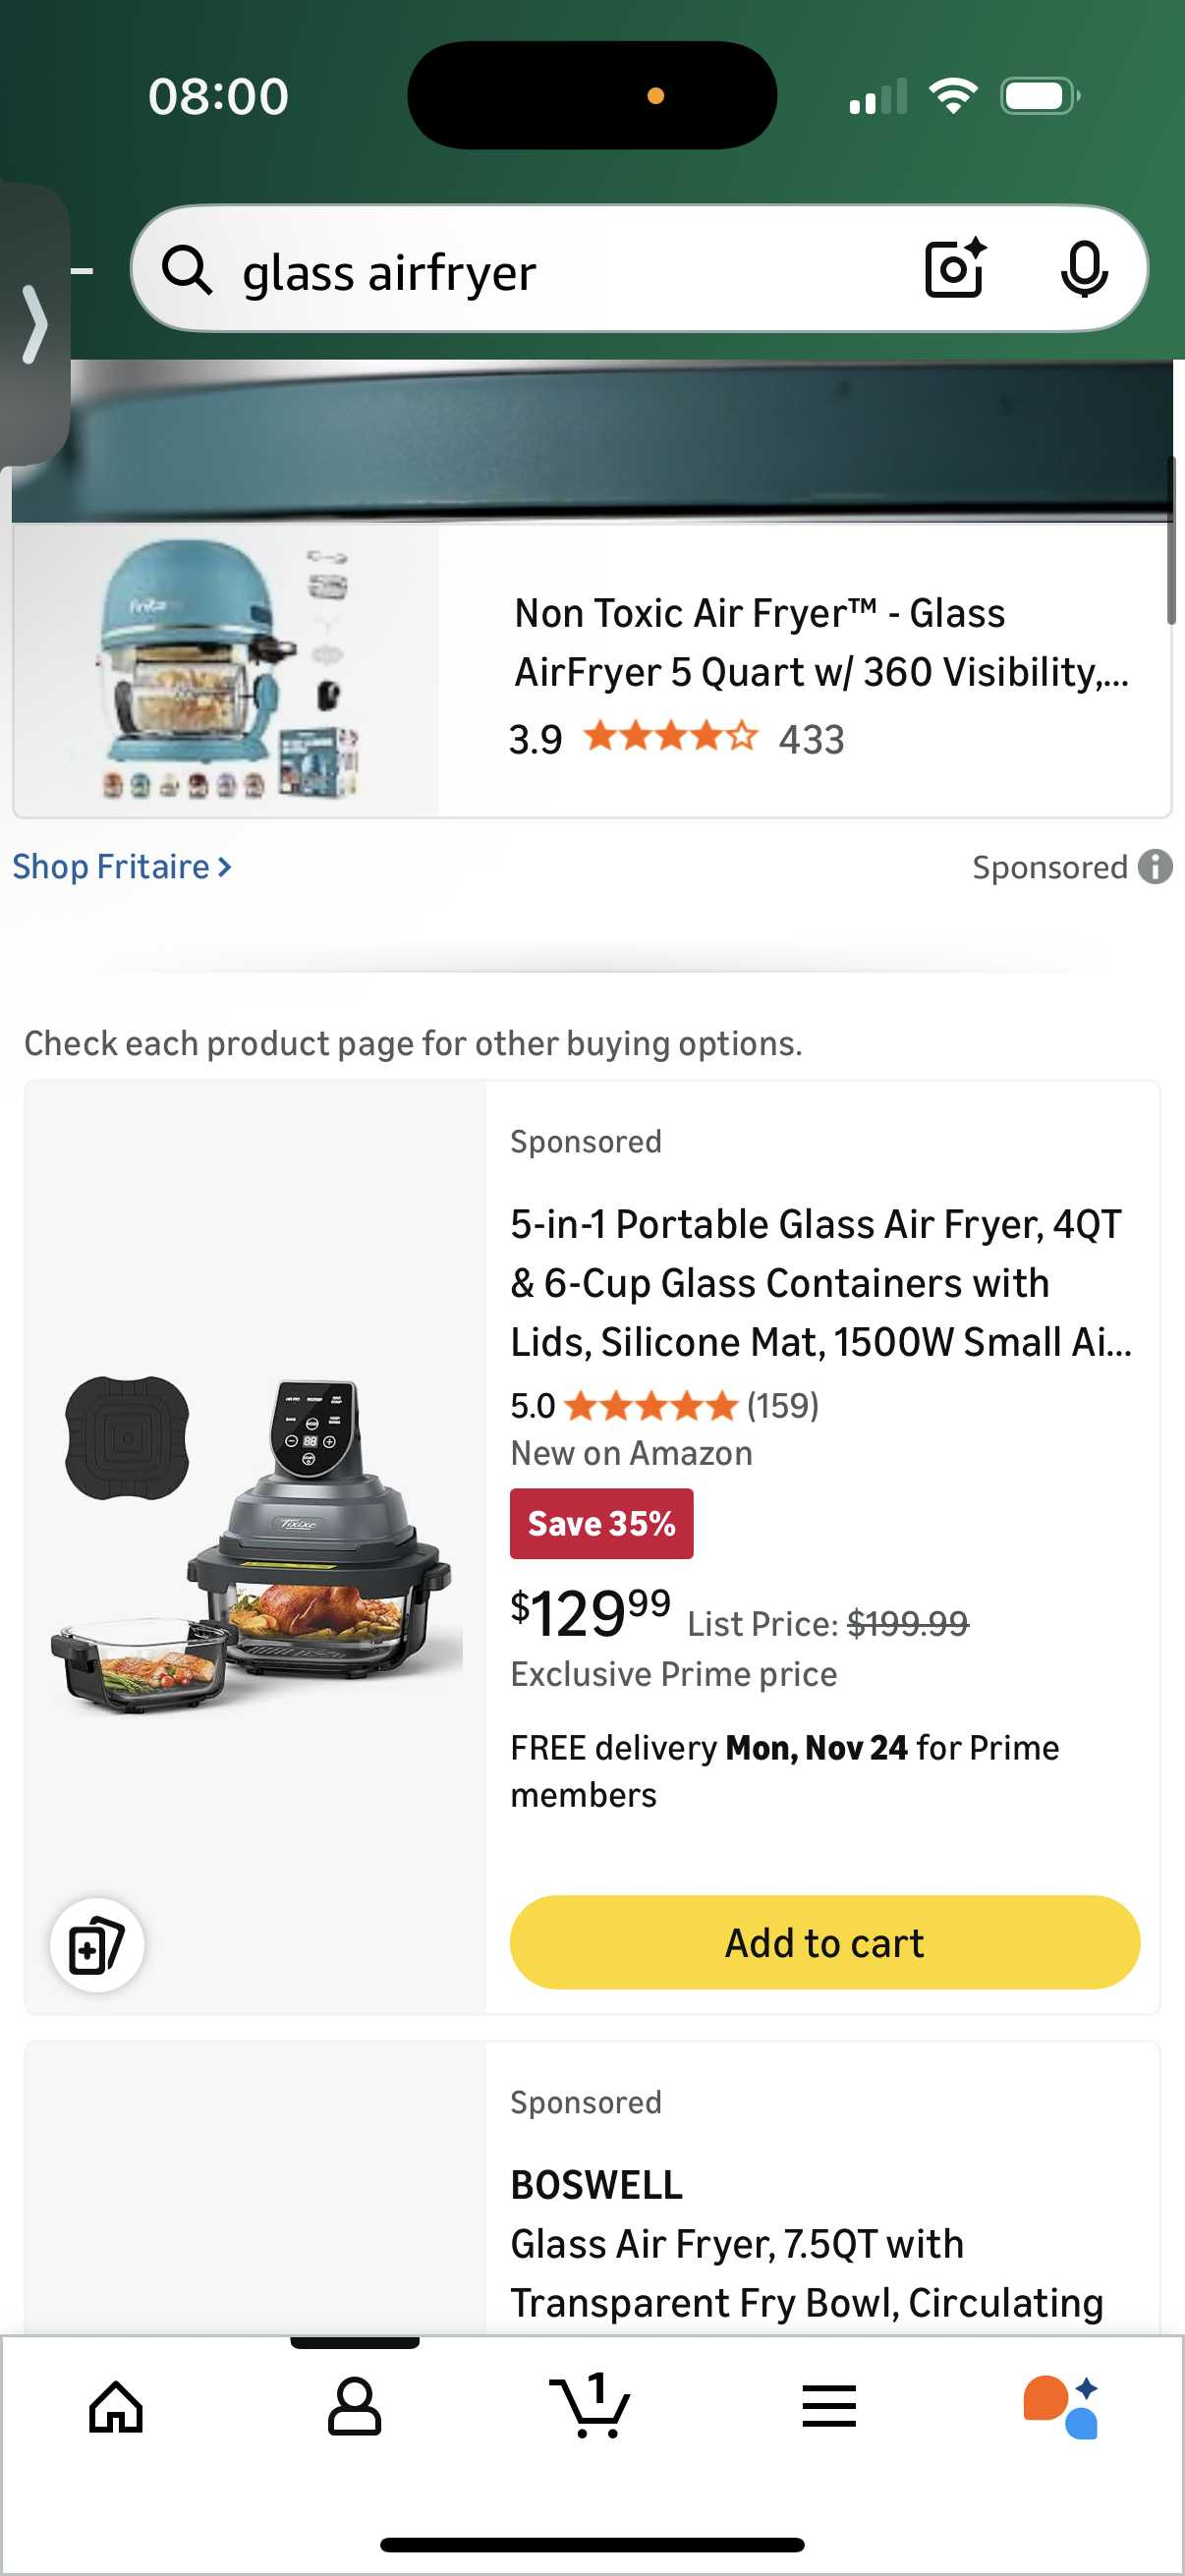Tap the compare items icon on product image
The width and height of the screenshot is (1185, 2576).
[x=97, y=1945]
